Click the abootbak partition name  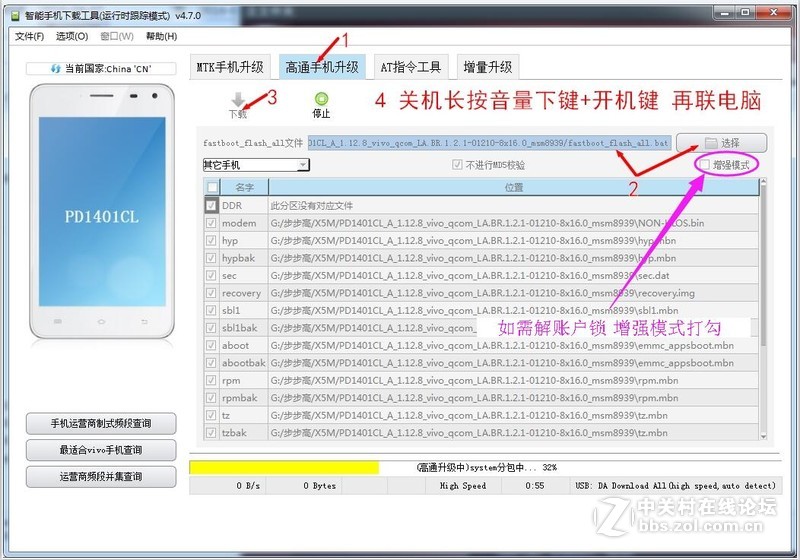click(243, 363)
